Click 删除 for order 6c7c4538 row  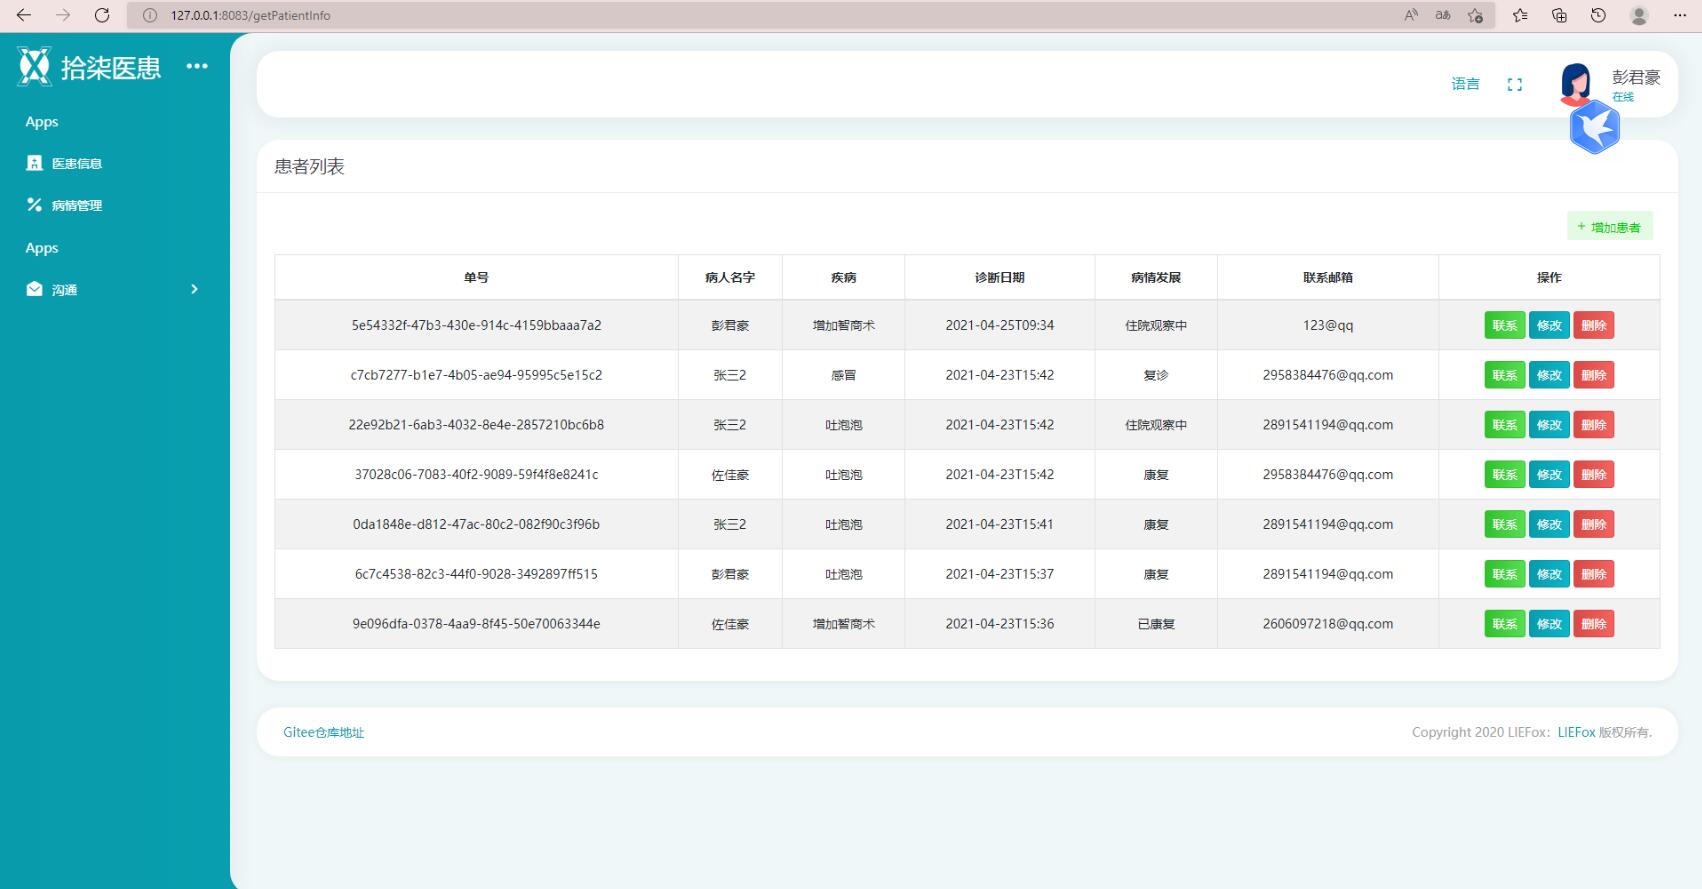coord(1593,574)
